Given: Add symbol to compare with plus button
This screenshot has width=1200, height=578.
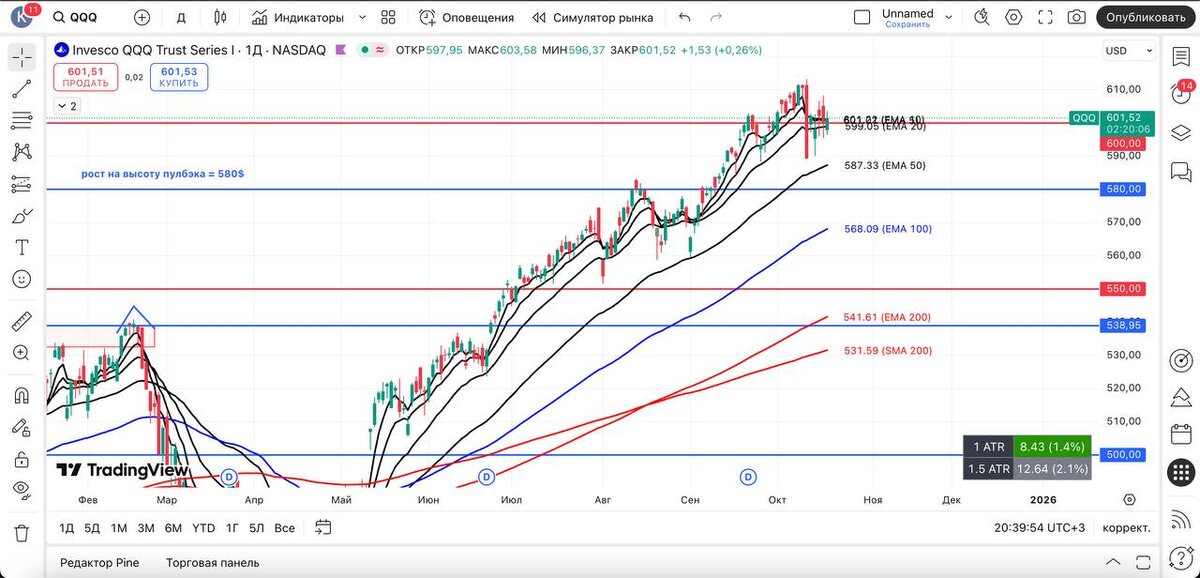Looking at the screenshot, I should point(142,17).
